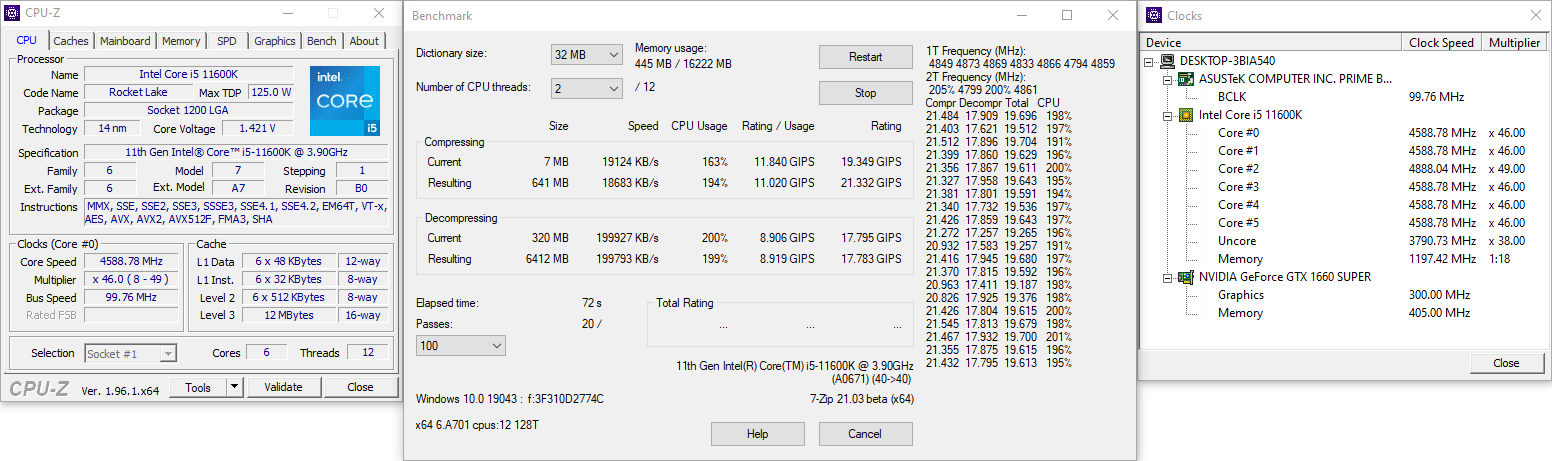Switch to the Caches tab
This screenshot has height=461, width=1552.
(71, 41)
